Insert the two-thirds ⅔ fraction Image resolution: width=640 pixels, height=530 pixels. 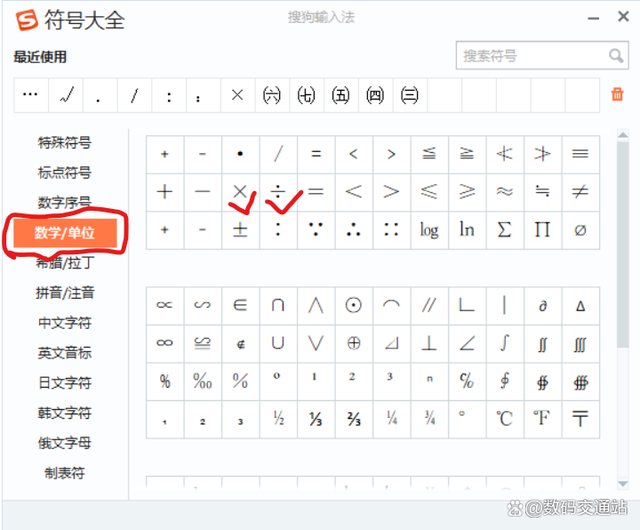[x=353, y=419]
